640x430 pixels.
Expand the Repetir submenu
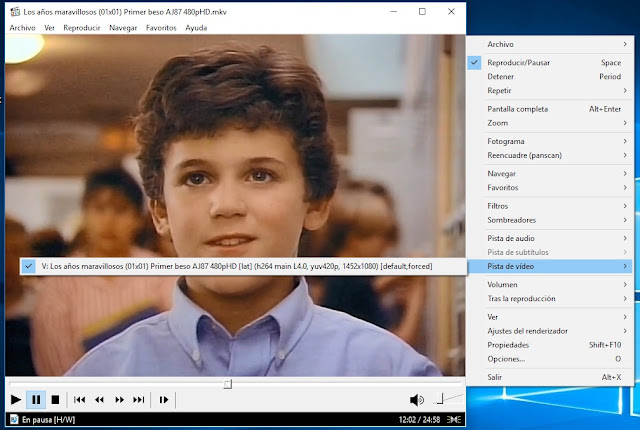[x=550, y=91]
